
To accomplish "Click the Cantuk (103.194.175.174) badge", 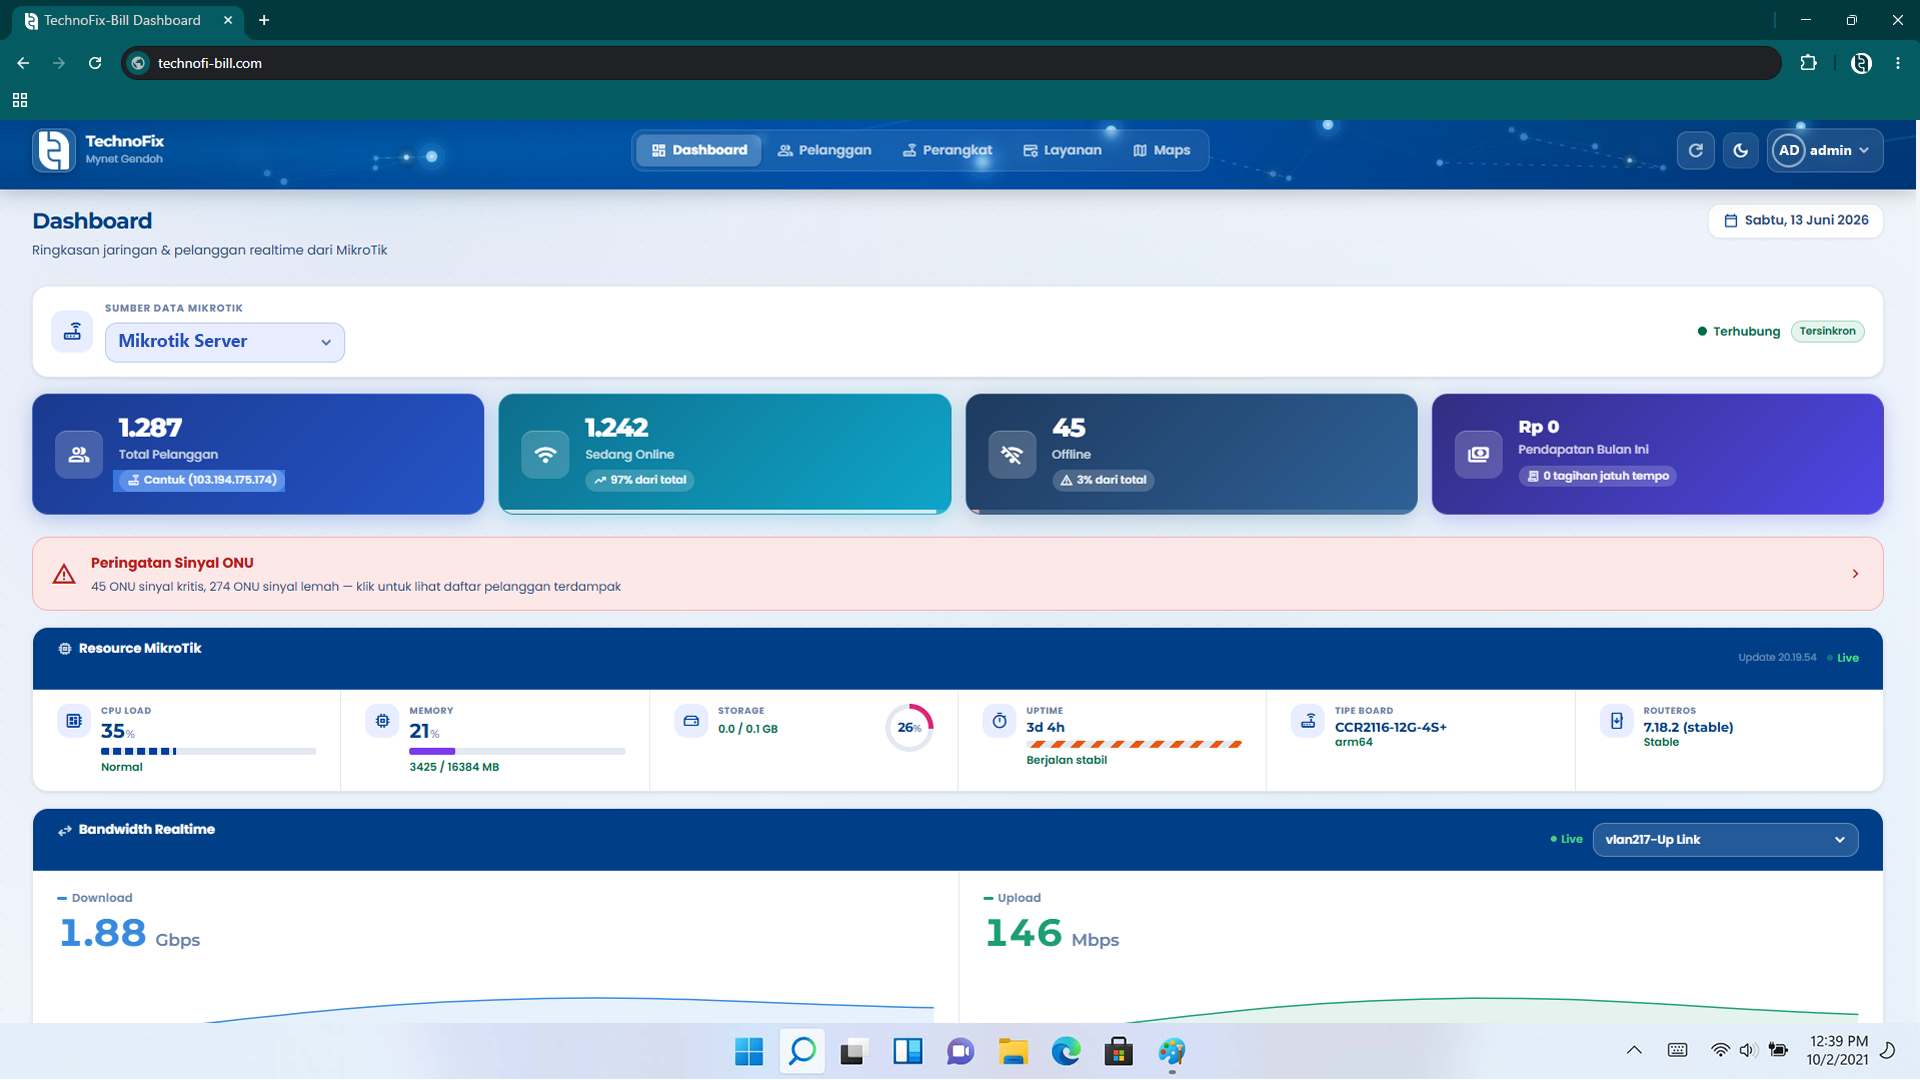I will click(202, 480).
